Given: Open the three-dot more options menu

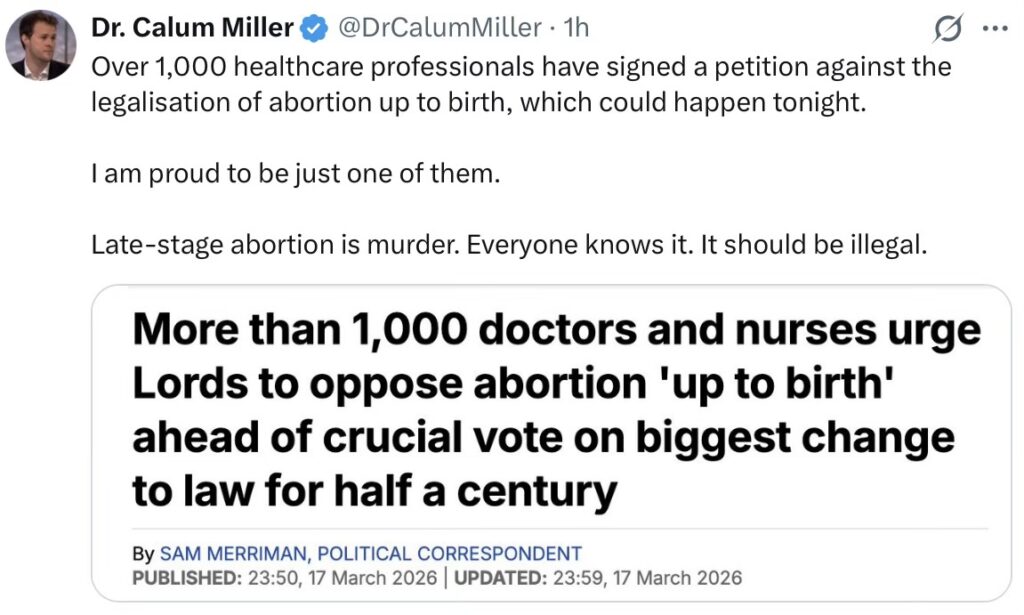Looking at the screenshot, I should coord(994,31).
